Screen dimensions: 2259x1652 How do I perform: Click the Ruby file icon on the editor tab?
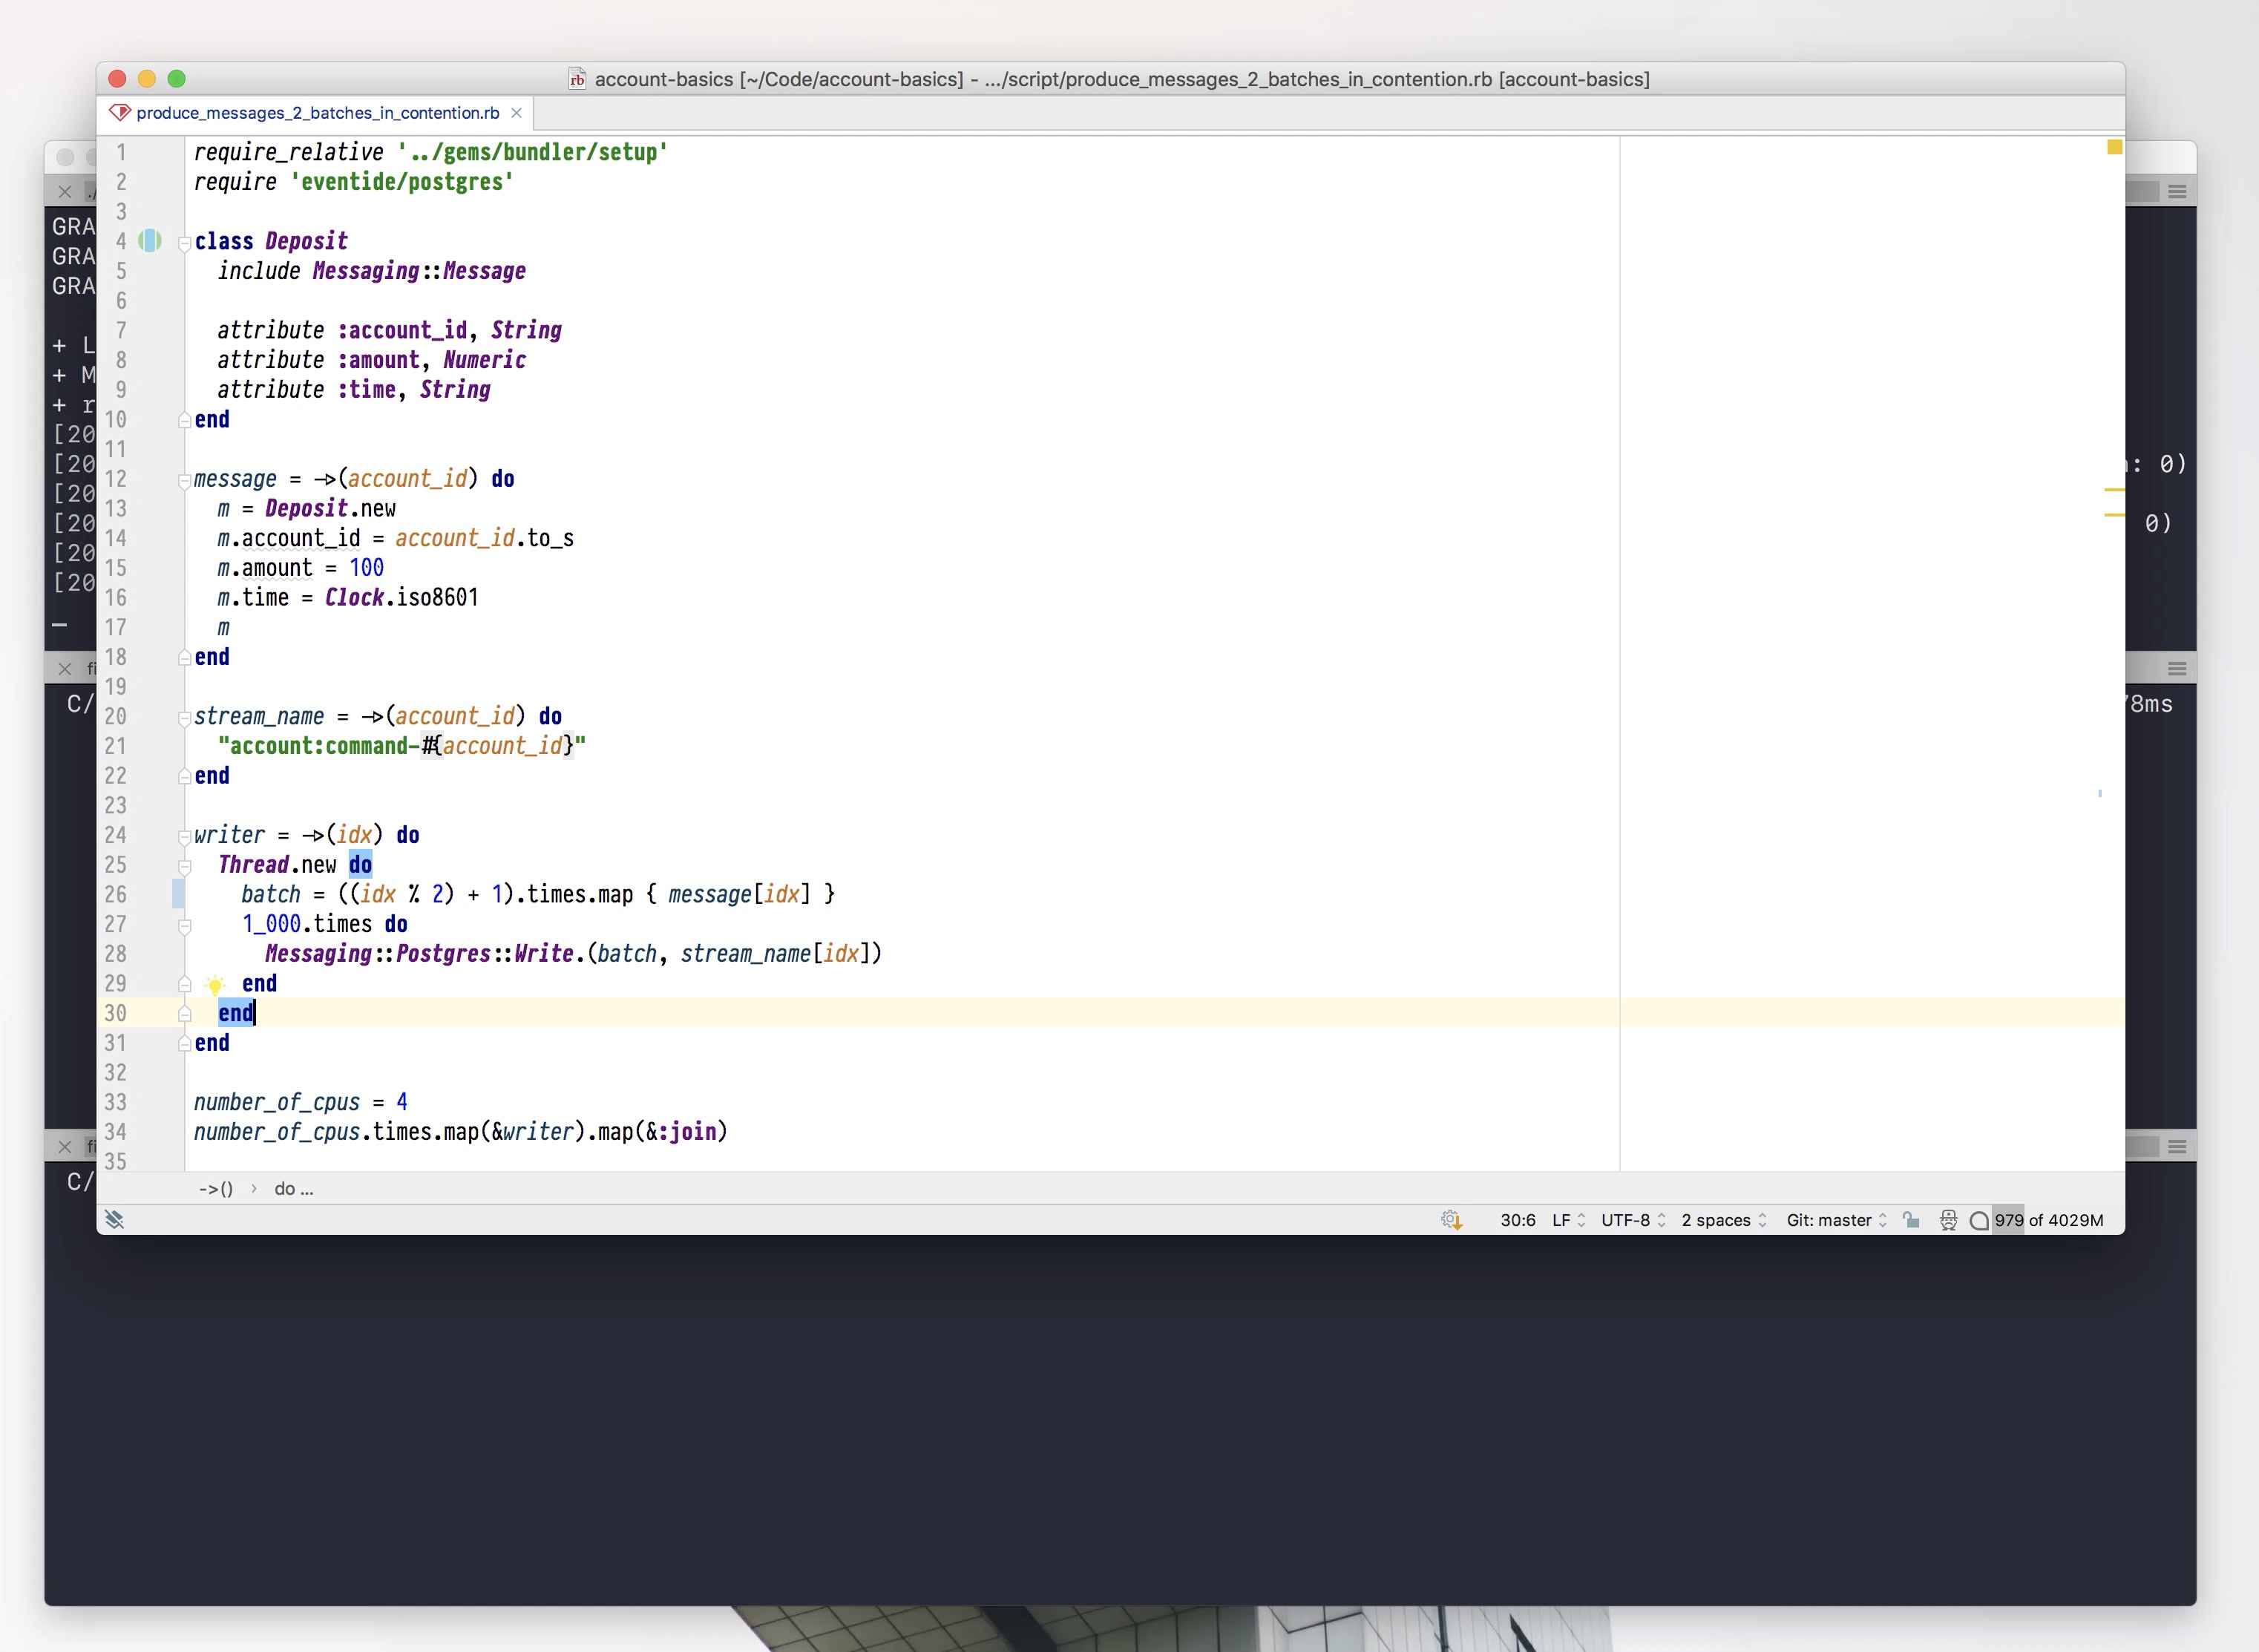tap(120, 113)
